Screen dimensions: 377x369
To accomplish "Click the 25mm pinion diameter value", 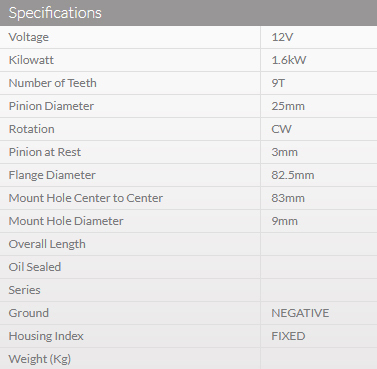I will point(288,106).
